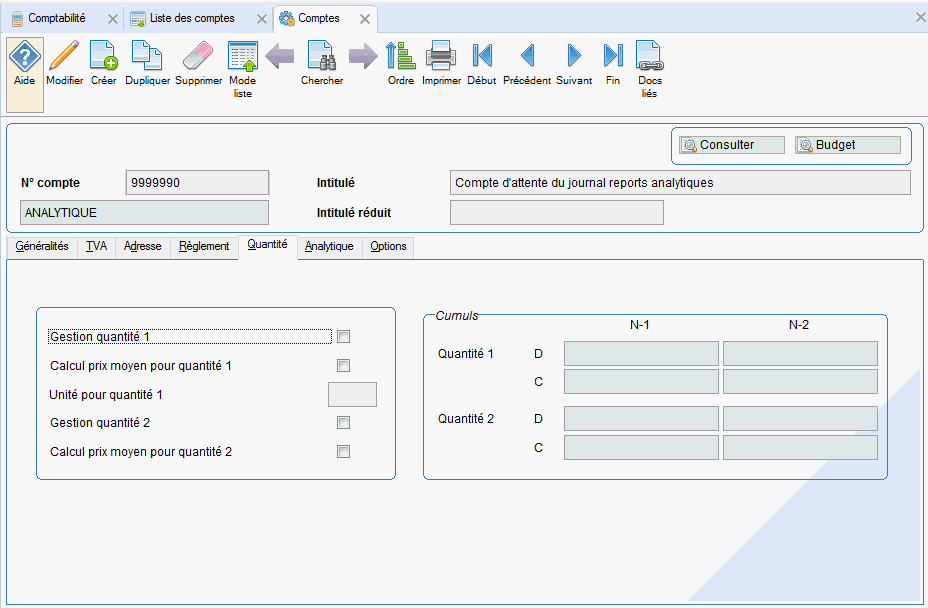Jump to last record with Fin

(613, 64)
